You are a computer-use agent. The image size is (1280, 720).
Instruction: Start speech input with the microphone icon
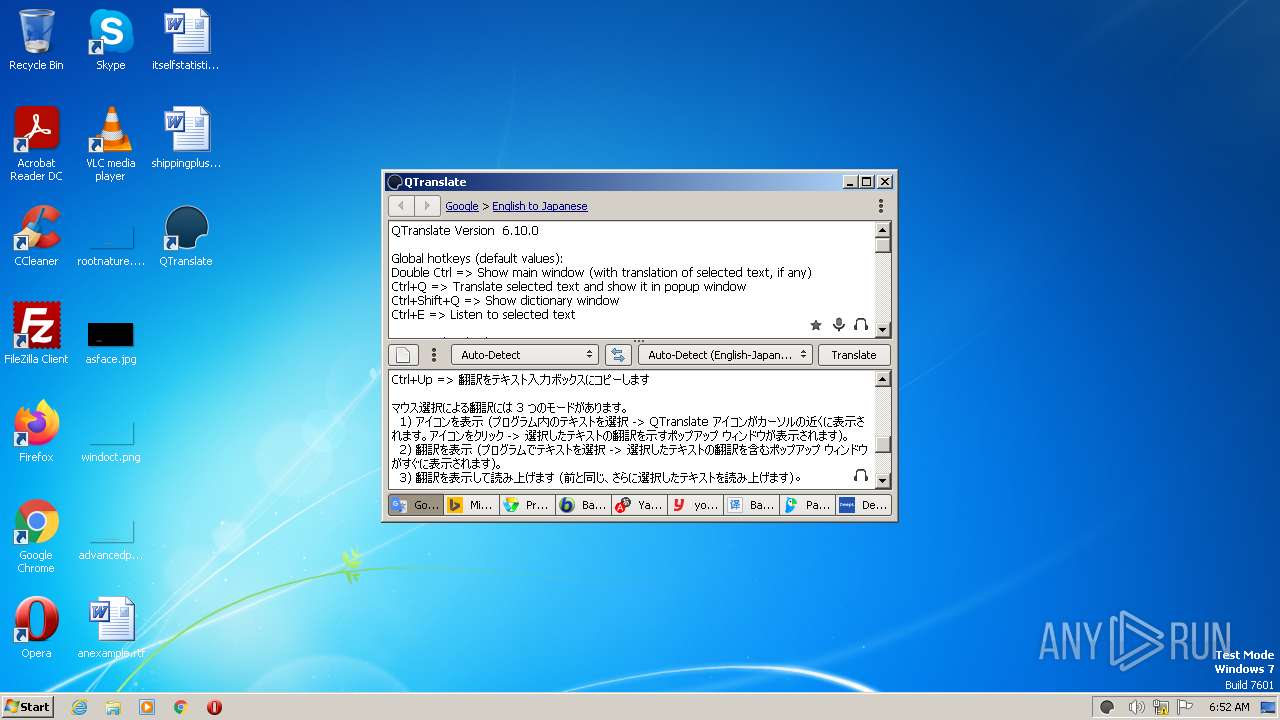(x=839, y=325)
